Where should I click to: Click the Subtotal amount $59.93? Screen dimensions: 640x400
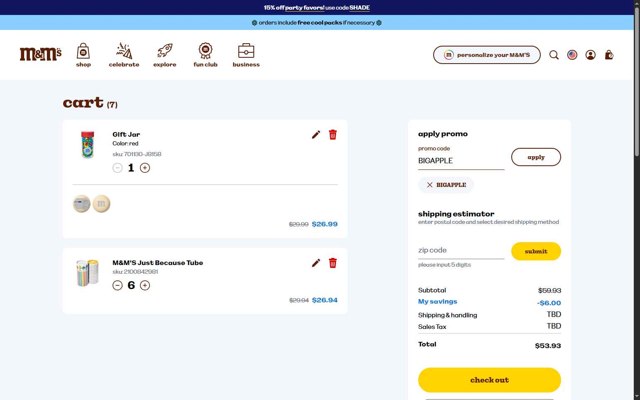tap(549, 291)
